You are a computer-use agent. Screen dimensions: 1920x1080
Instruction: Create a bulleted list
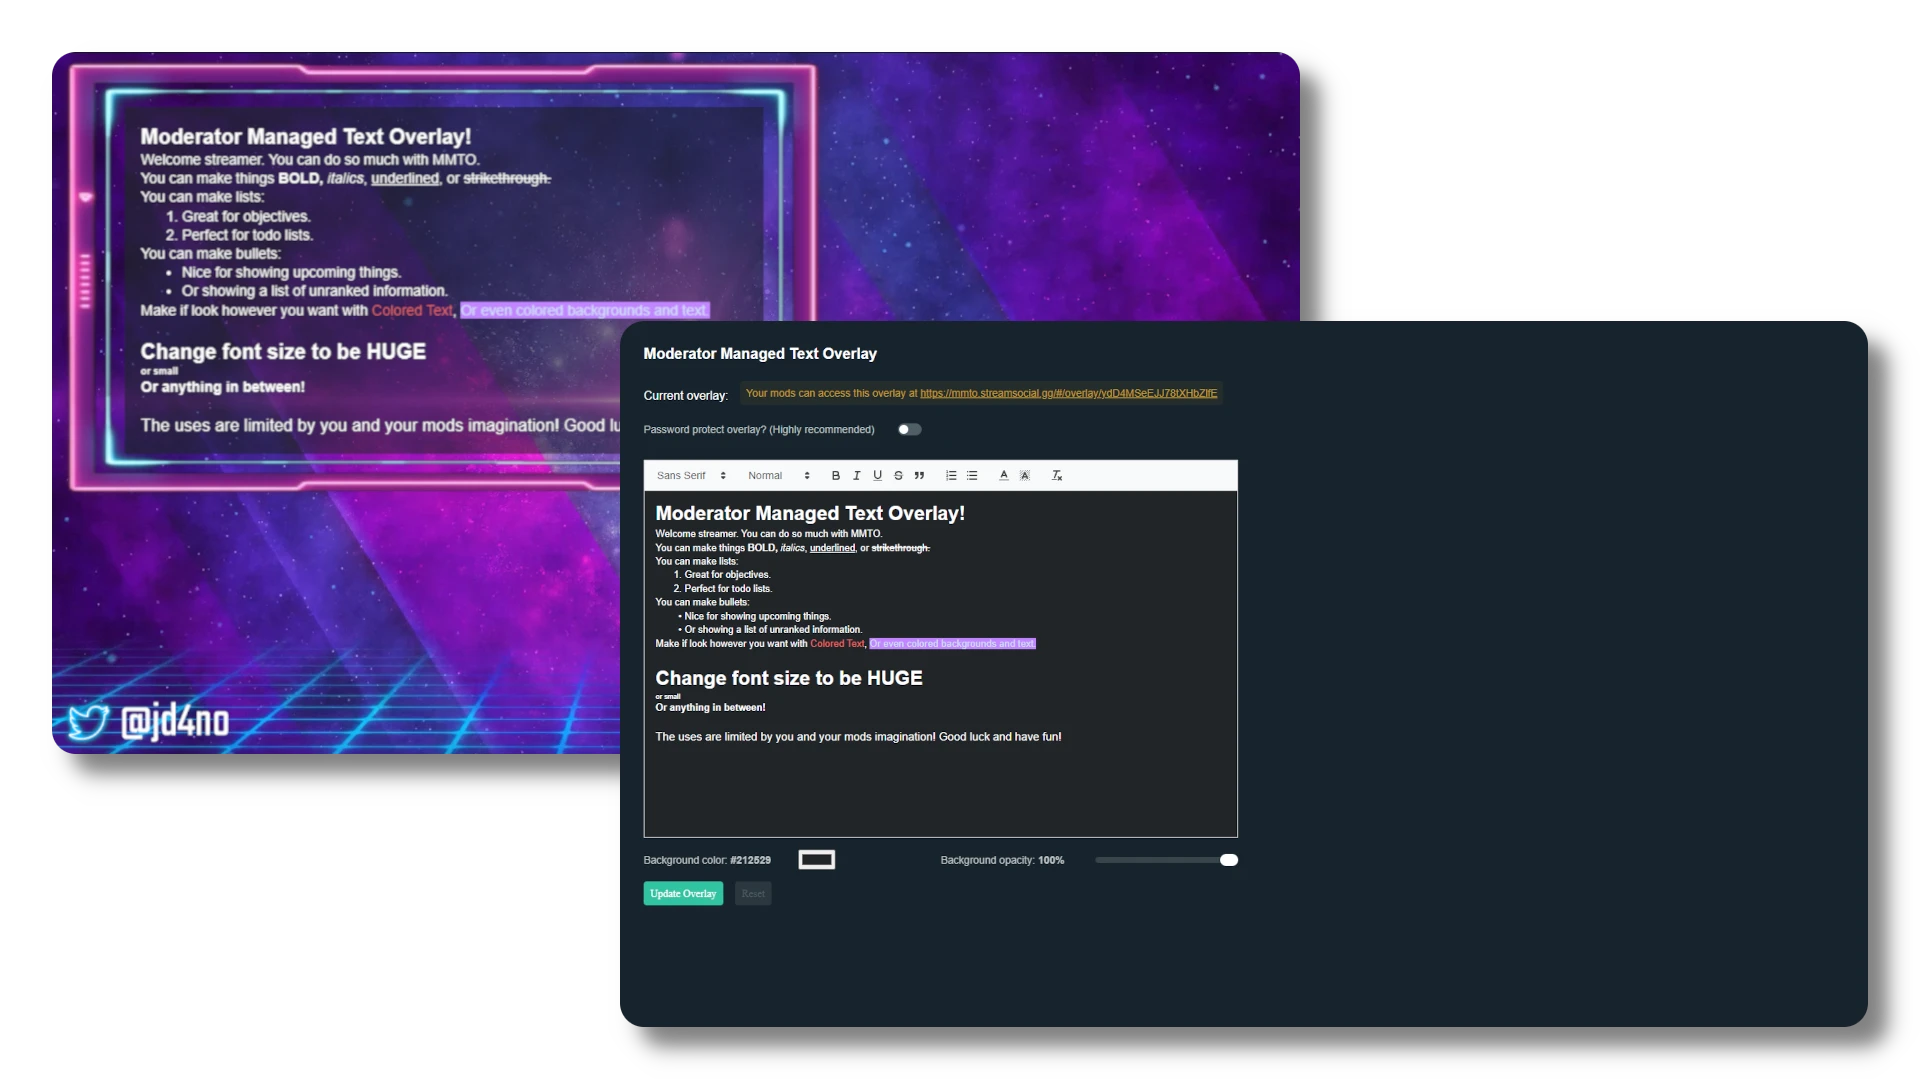pyautogui.click(x=972, y=476)
